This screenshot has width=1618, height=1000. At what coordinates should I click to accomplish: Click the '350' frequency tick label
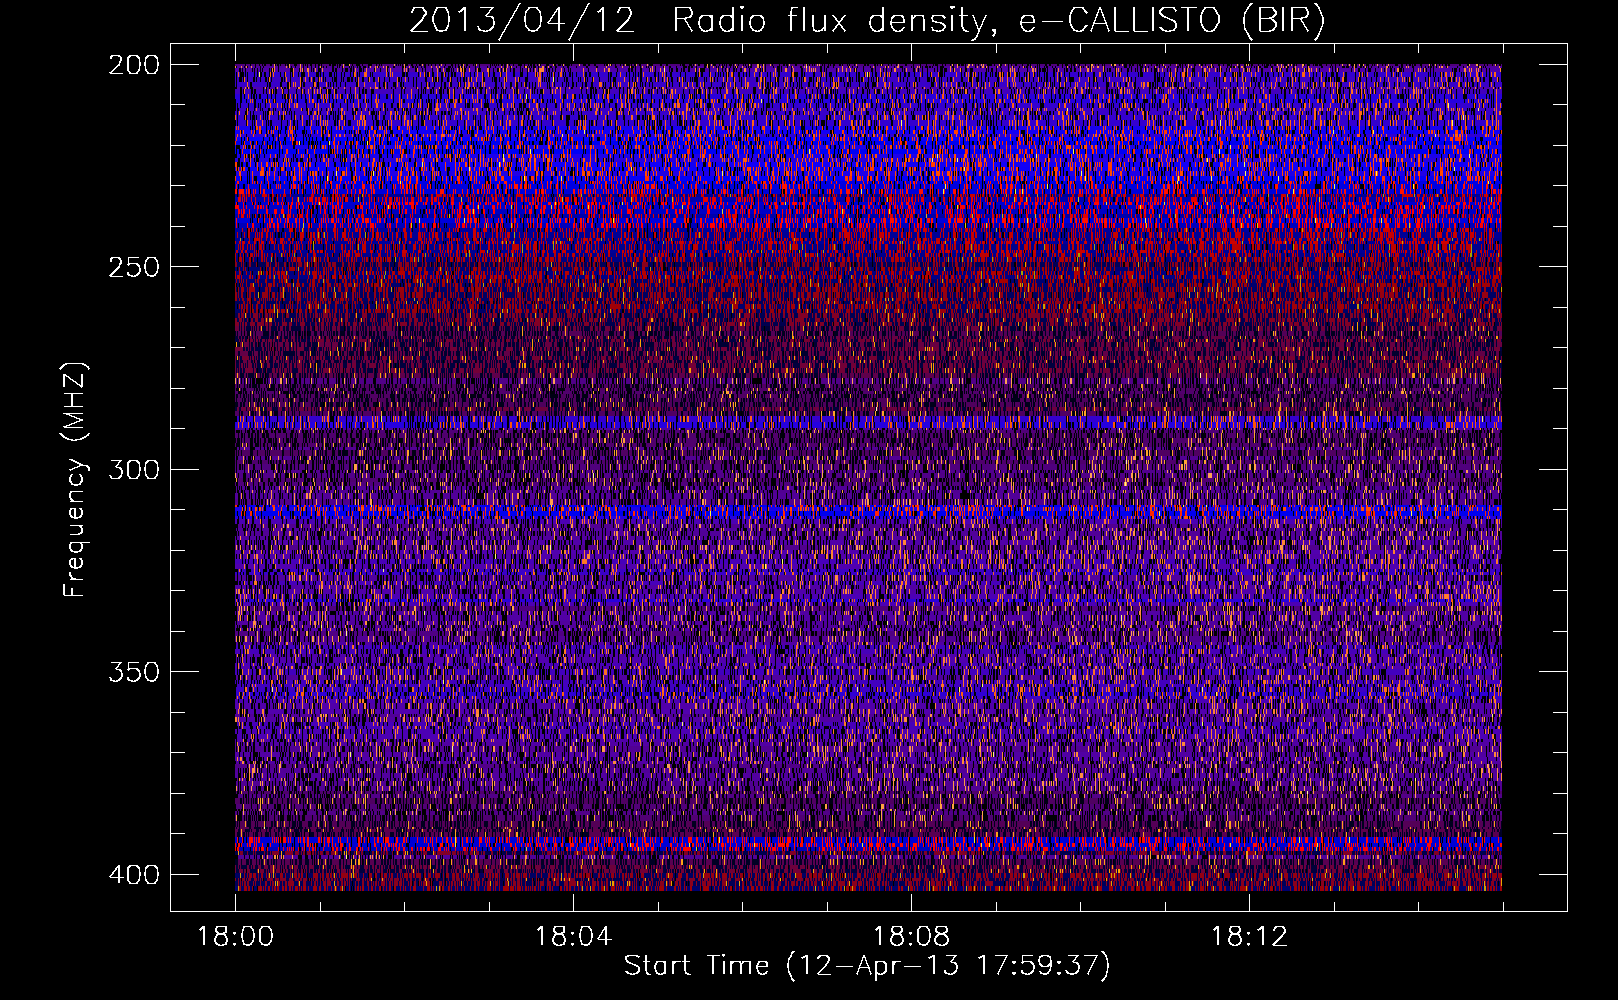pyautogui.click(x=134, y=671)
